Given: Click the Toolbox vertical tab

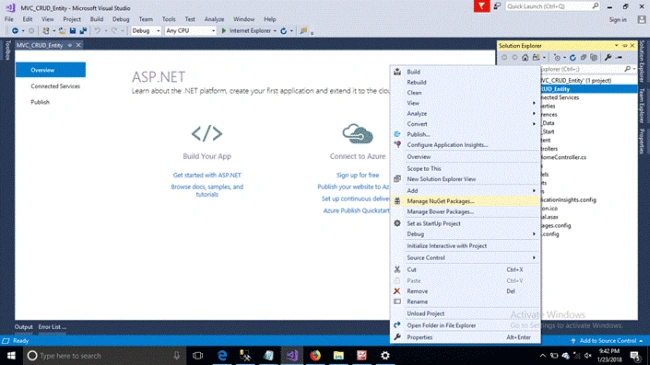Looking at the screenshot, I should click(7, 50).
